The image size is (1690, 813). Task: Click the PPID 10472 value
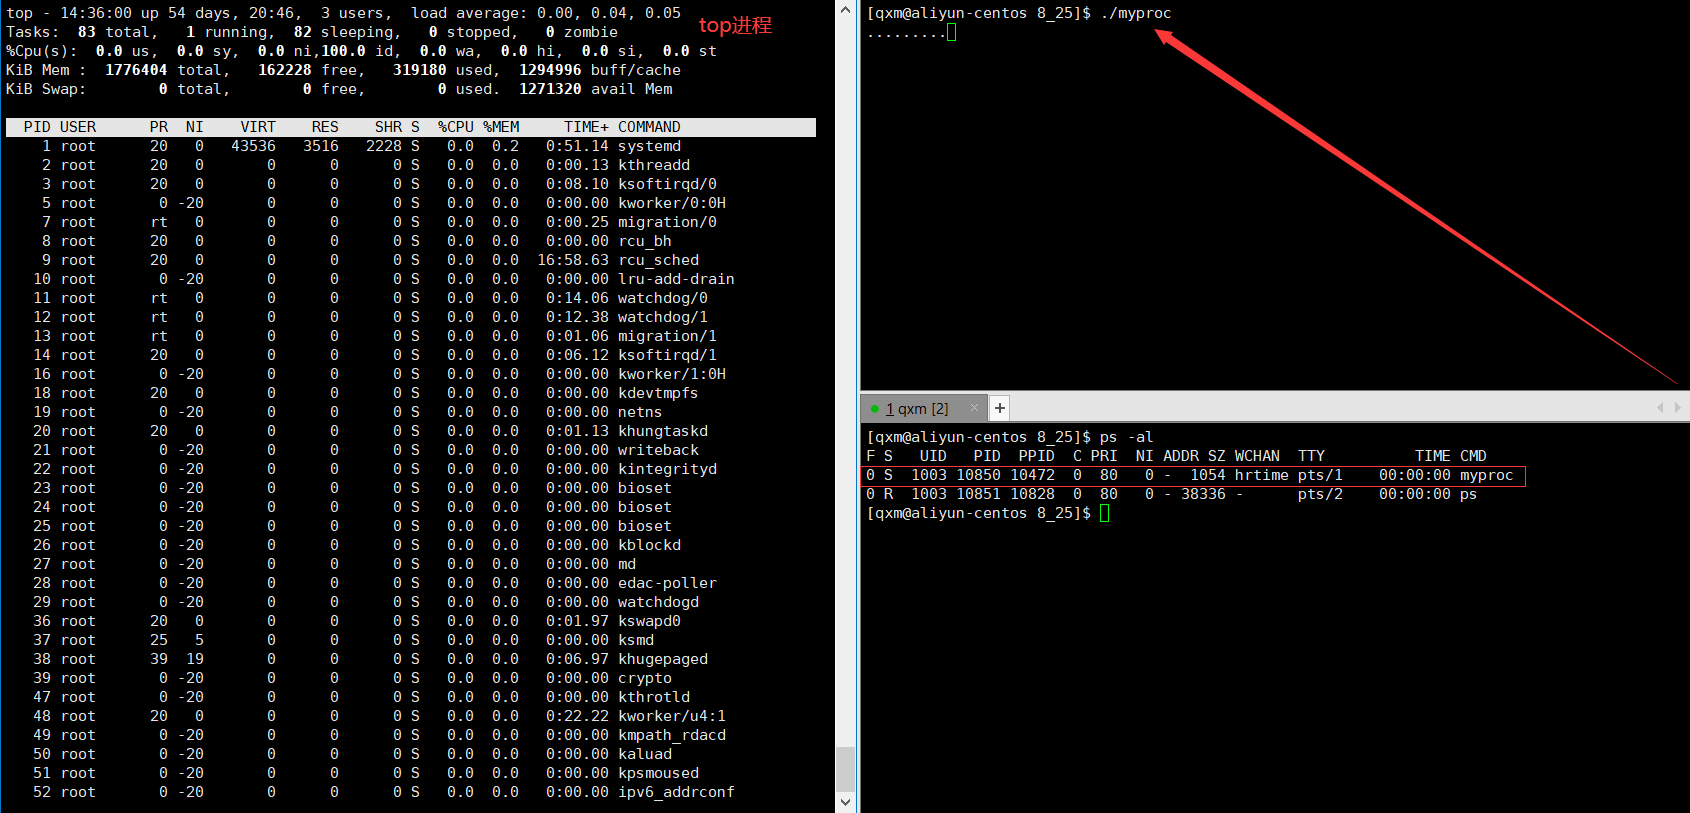(x=1032, y=475)
